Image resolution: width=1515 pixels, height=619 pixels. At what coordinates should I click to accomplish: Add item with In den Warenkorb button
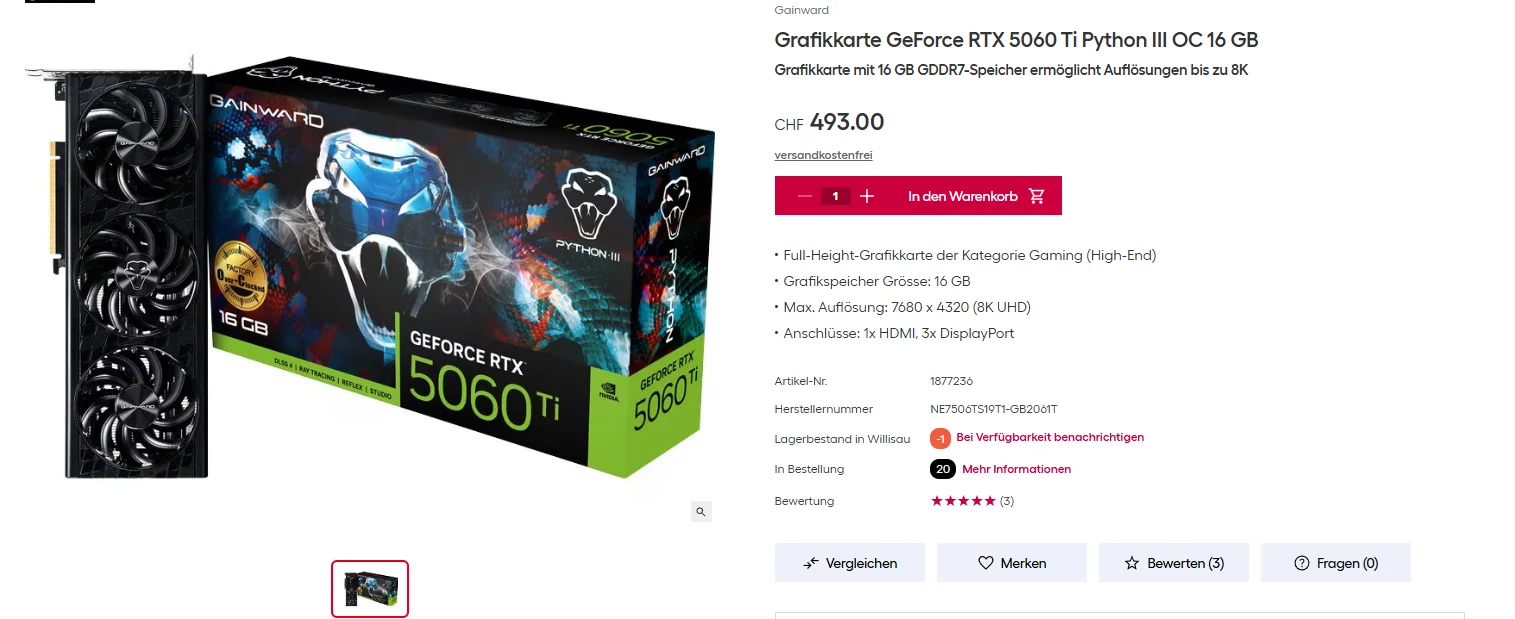[x=973, y=196]
